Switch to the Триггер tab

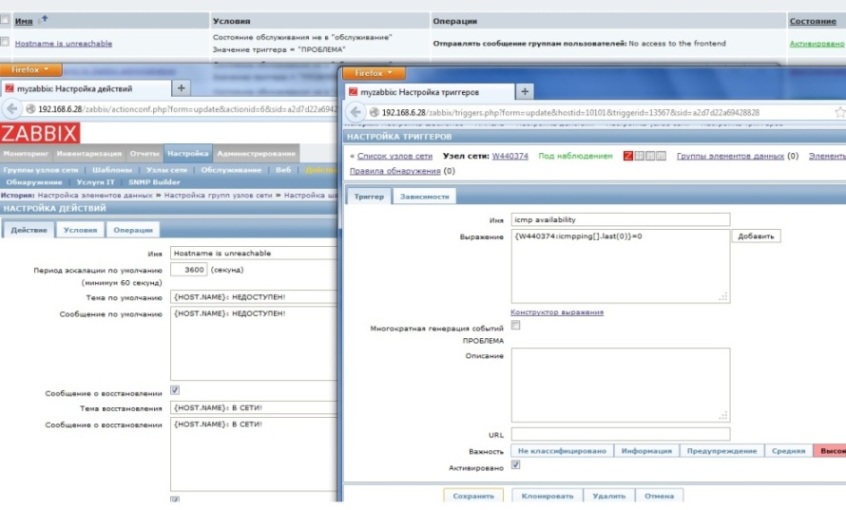369,196
